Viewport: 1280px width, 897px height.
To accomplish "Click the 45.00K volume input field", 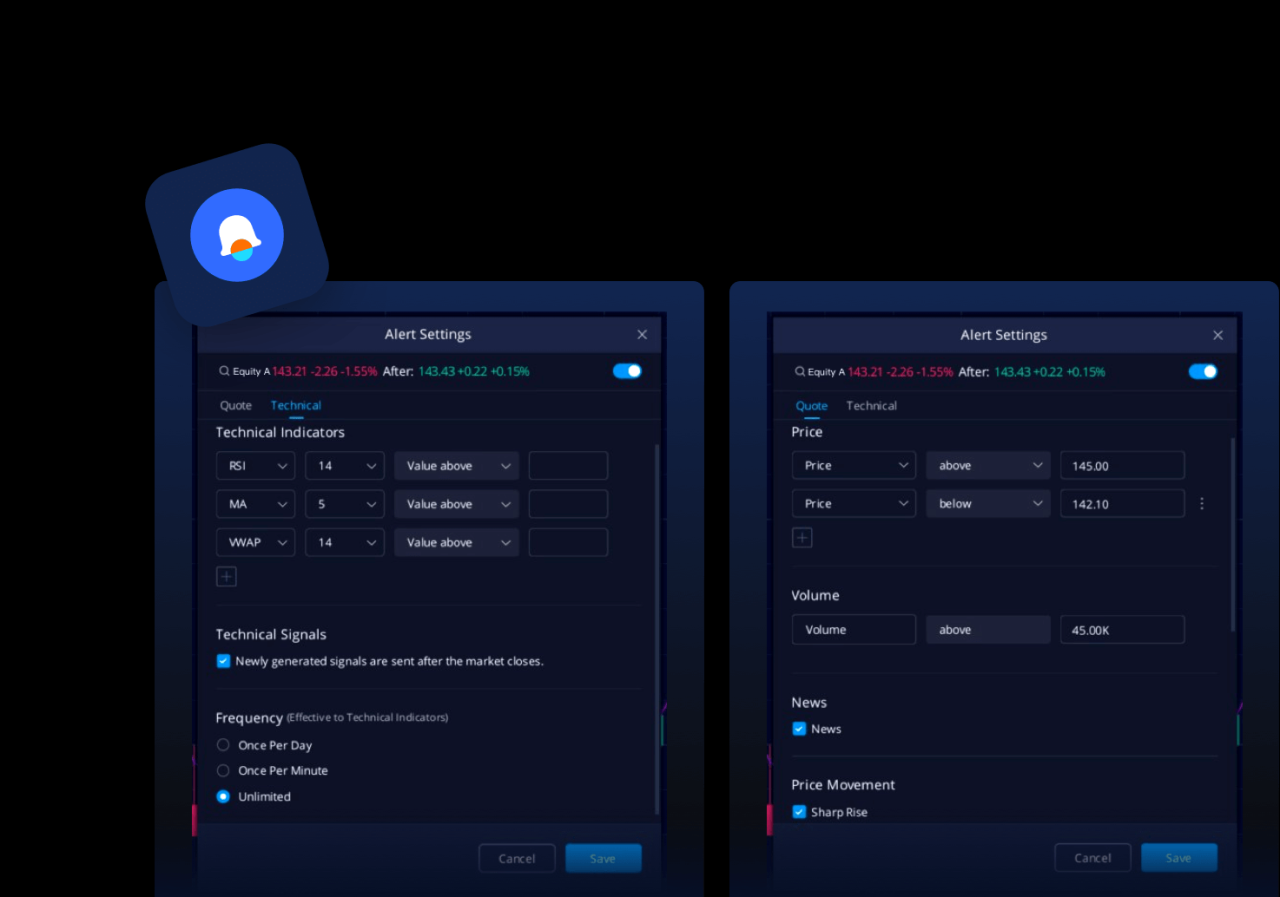I will pos(1122,630).
